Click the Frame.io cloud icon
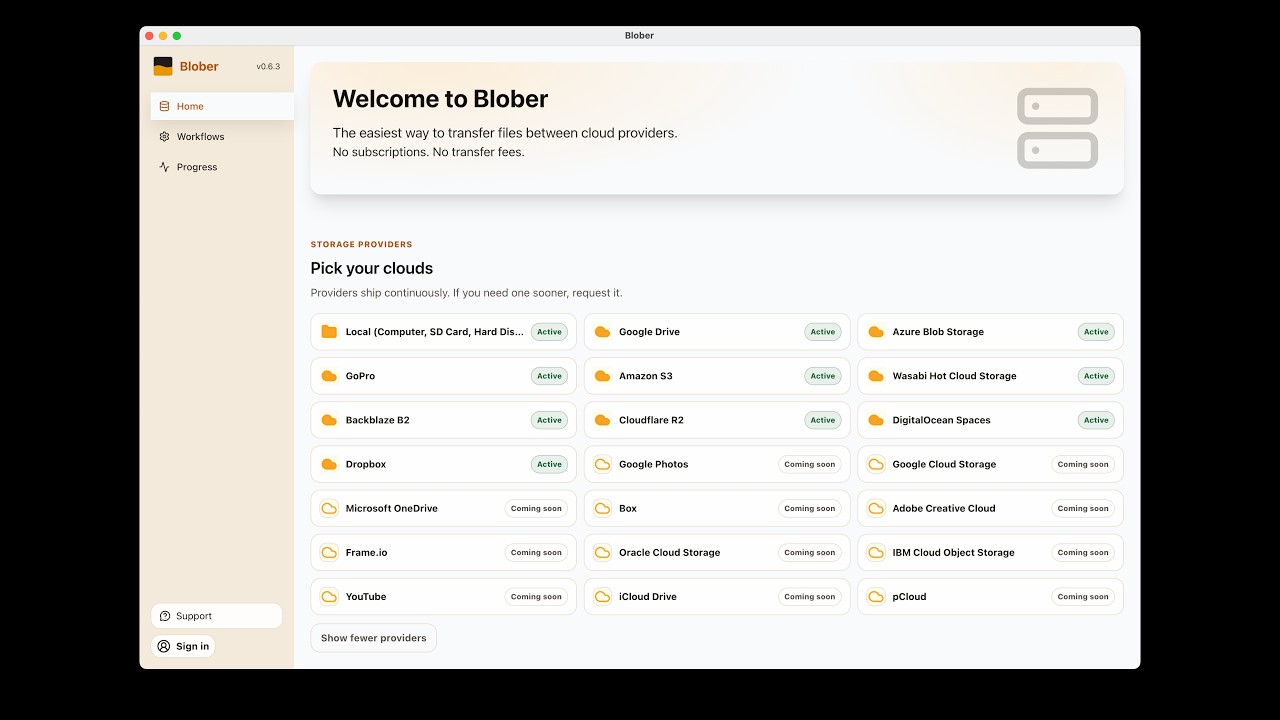Viewport: 1280px width, 720px height. coord(329,552)
